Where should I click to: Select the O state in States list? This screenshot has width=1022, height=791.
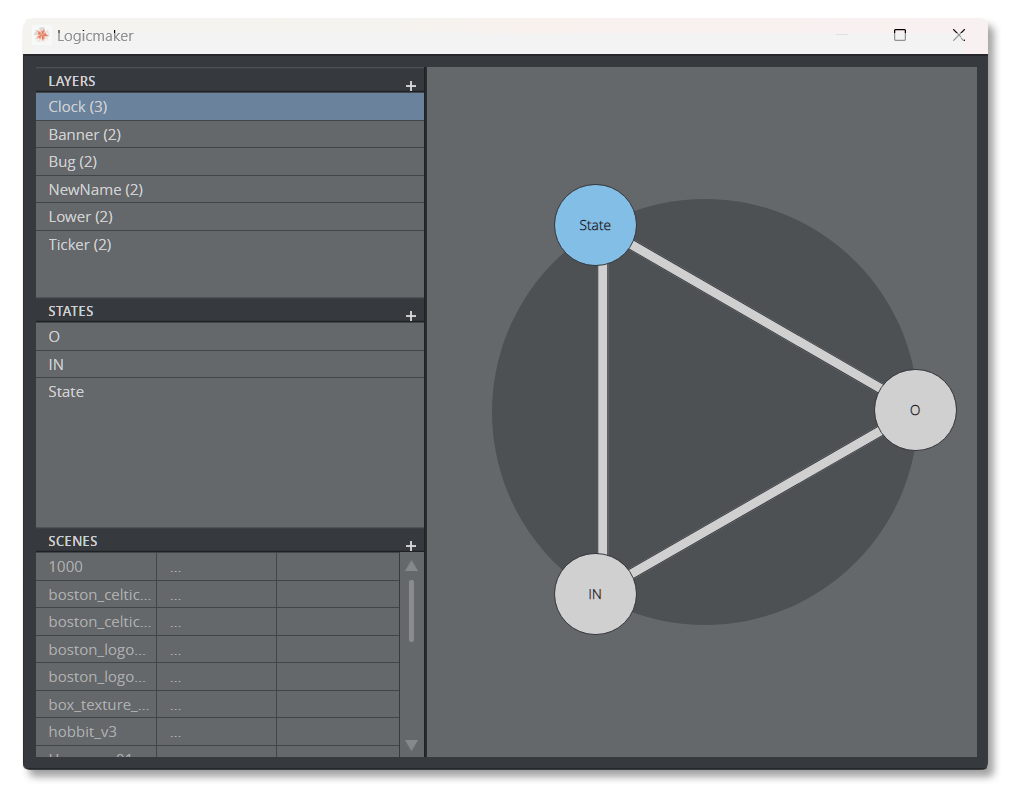[x=54, y=337]
